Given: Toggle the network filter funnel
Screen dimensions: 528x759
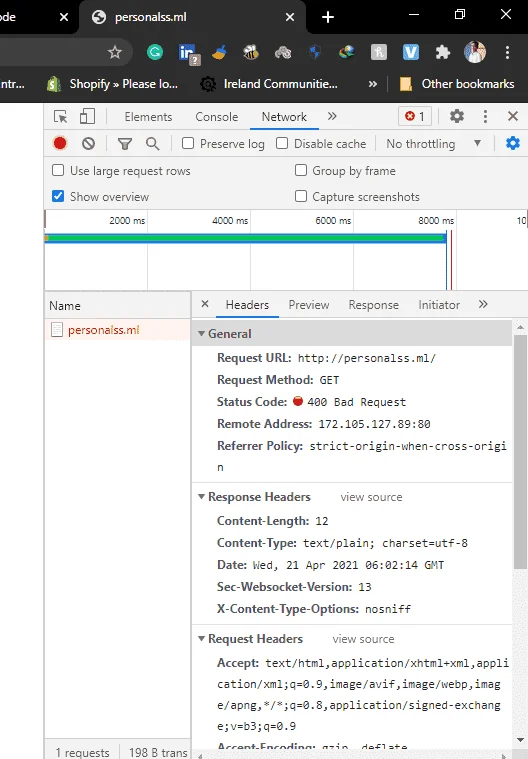Looking at the screenshot, I should pos(125,144).
